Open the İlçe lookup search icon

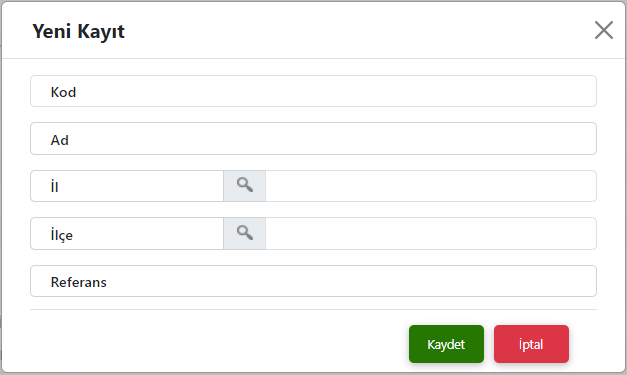click(244, 233)
